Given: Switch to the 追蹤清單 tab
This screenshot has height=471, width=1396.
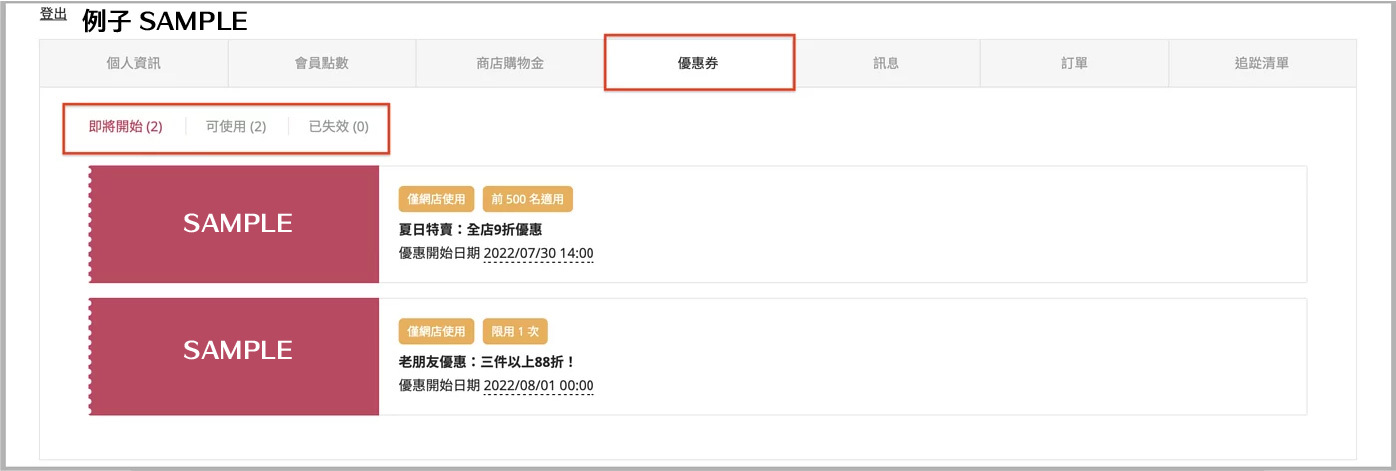Looking at the screenshot, I should [x=1262, y=63].
